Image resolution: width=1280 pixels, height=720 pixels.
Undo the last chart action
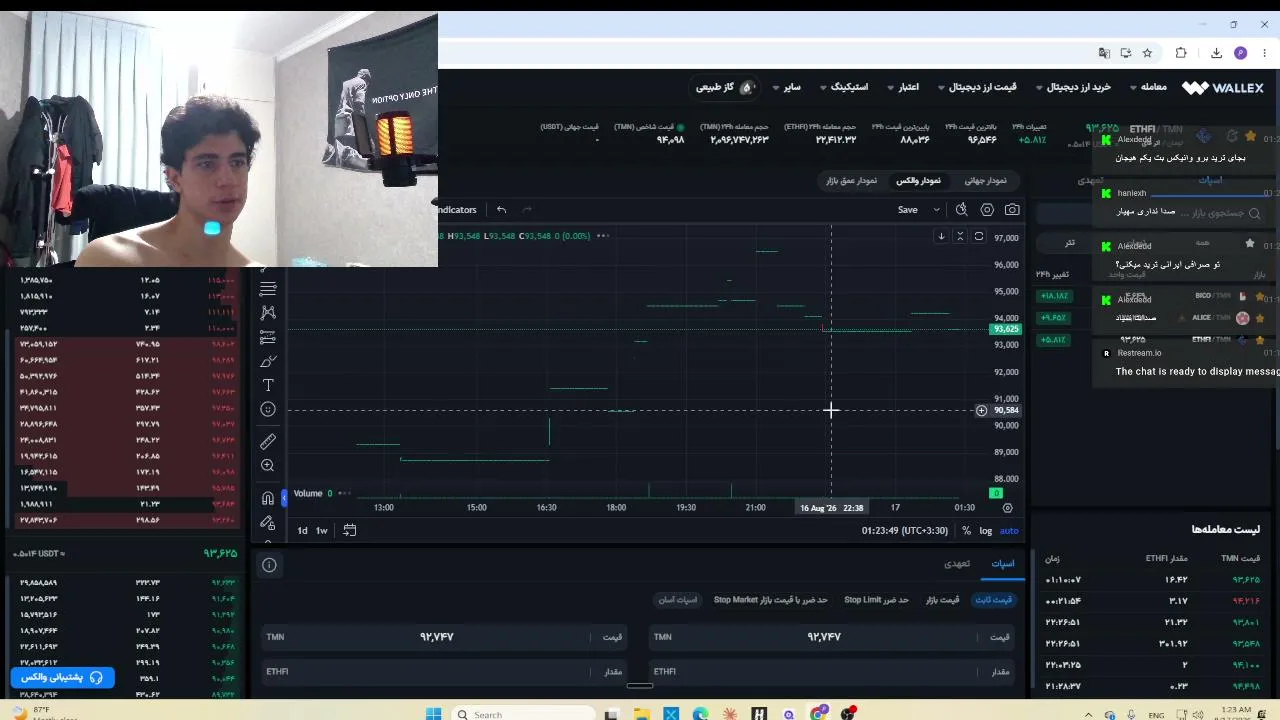(501, 210)
